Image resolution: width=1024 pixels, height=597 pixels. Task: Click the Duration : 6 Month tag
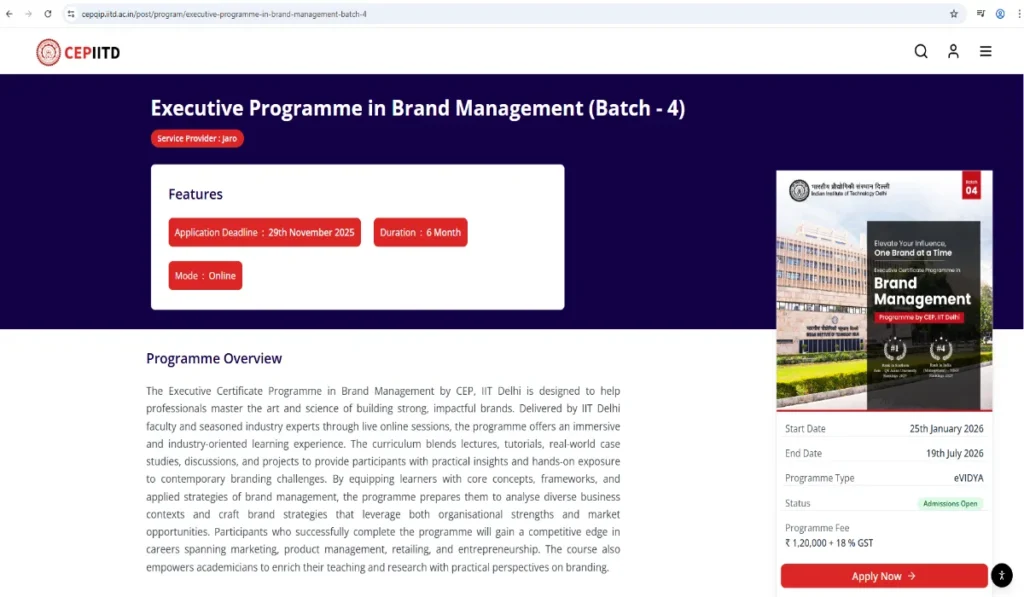[420, 232]
